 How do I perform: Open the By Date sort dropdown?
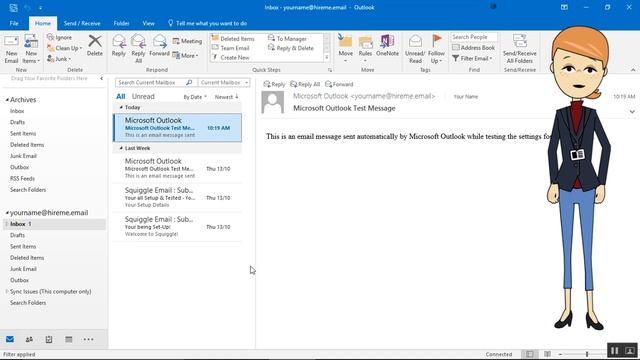[x=195, y=97]
